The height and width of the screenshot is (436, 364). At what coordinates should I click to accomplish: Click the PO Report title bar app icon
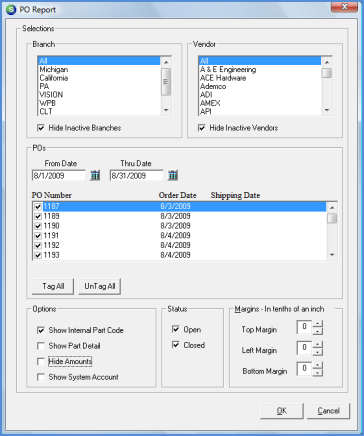11,10
